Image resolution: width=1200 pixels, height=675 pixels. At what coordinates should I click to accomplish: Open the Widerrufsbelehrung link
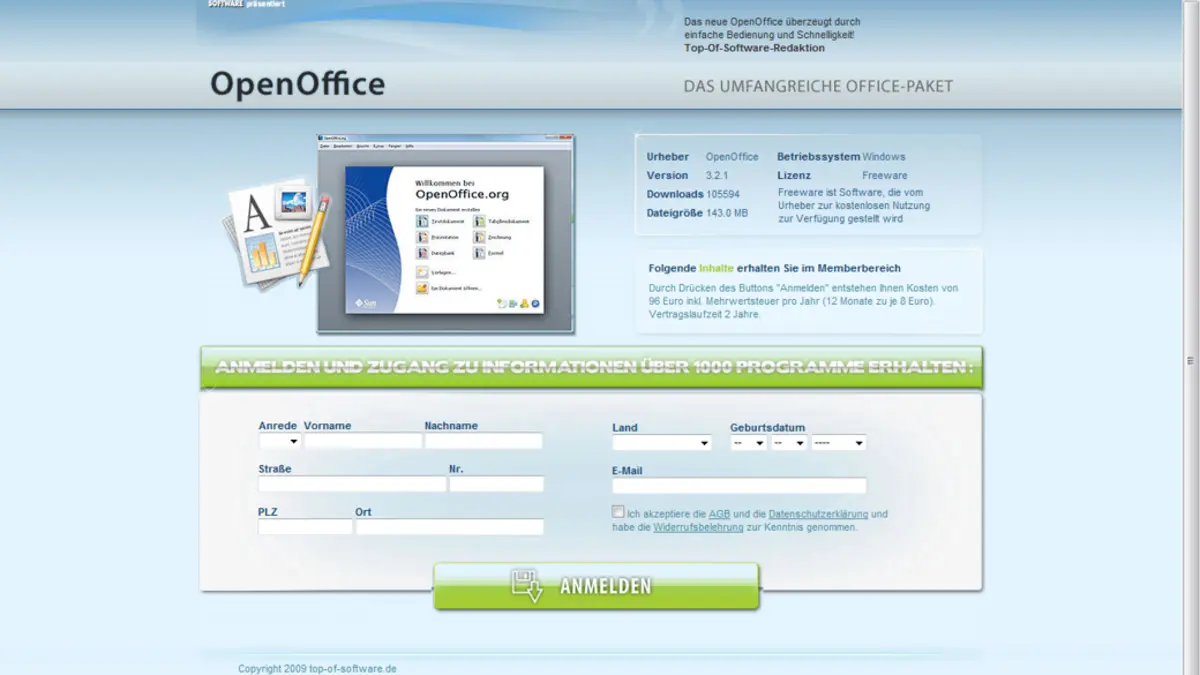(698, 527)
